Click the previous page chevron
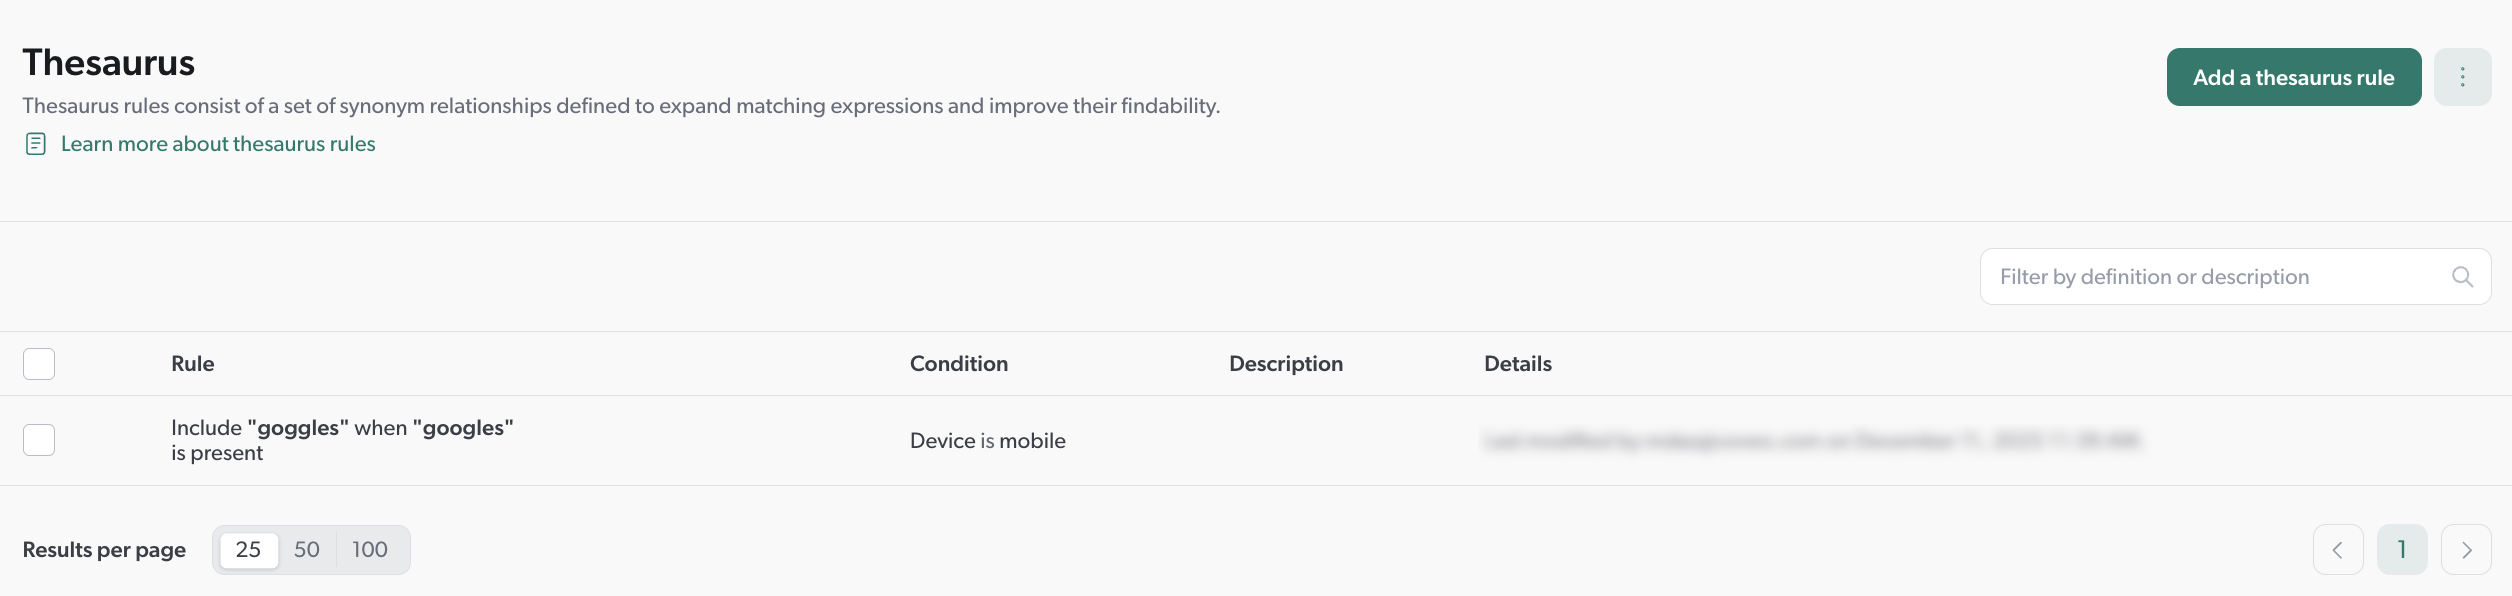Image resolution: width=2512 pixels, height=596 pixels. click(2338, 549)
